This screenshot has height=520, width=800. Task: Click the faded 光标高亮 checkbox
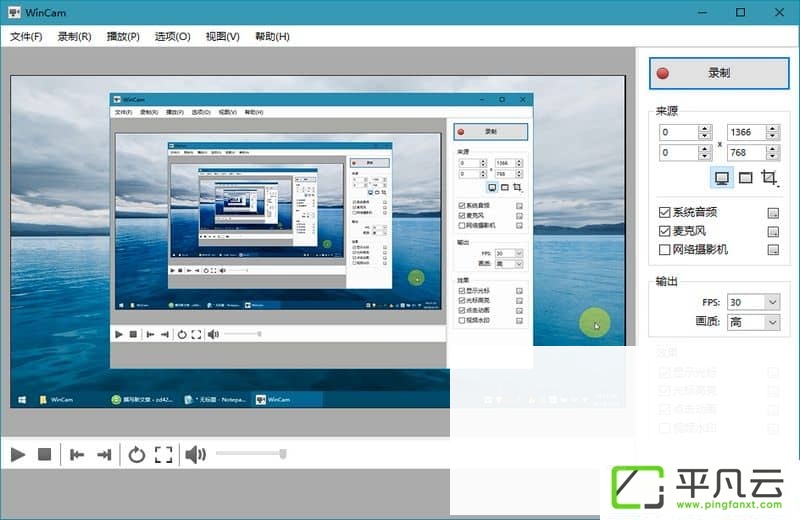(664, 390)
